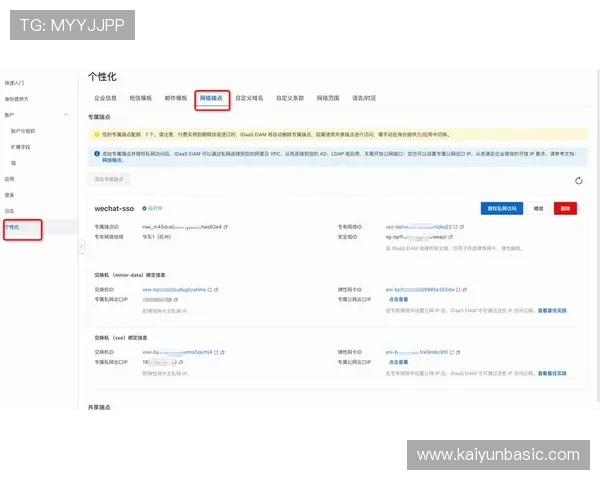Select 个性化 in the sidebar

[12, 227]
